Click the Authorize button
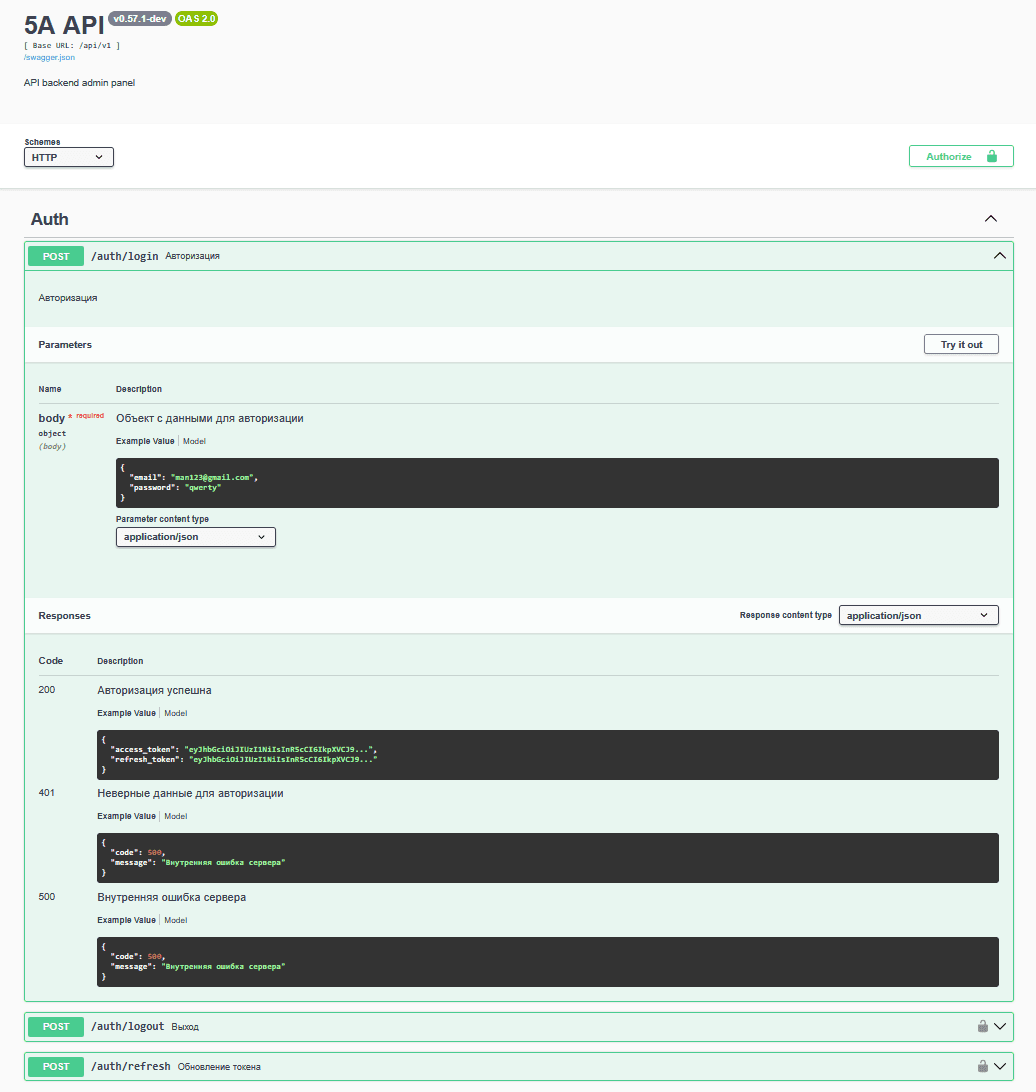Image resolution: width=1036 pixels, height=1092 pixels. [x=960, y=156]
